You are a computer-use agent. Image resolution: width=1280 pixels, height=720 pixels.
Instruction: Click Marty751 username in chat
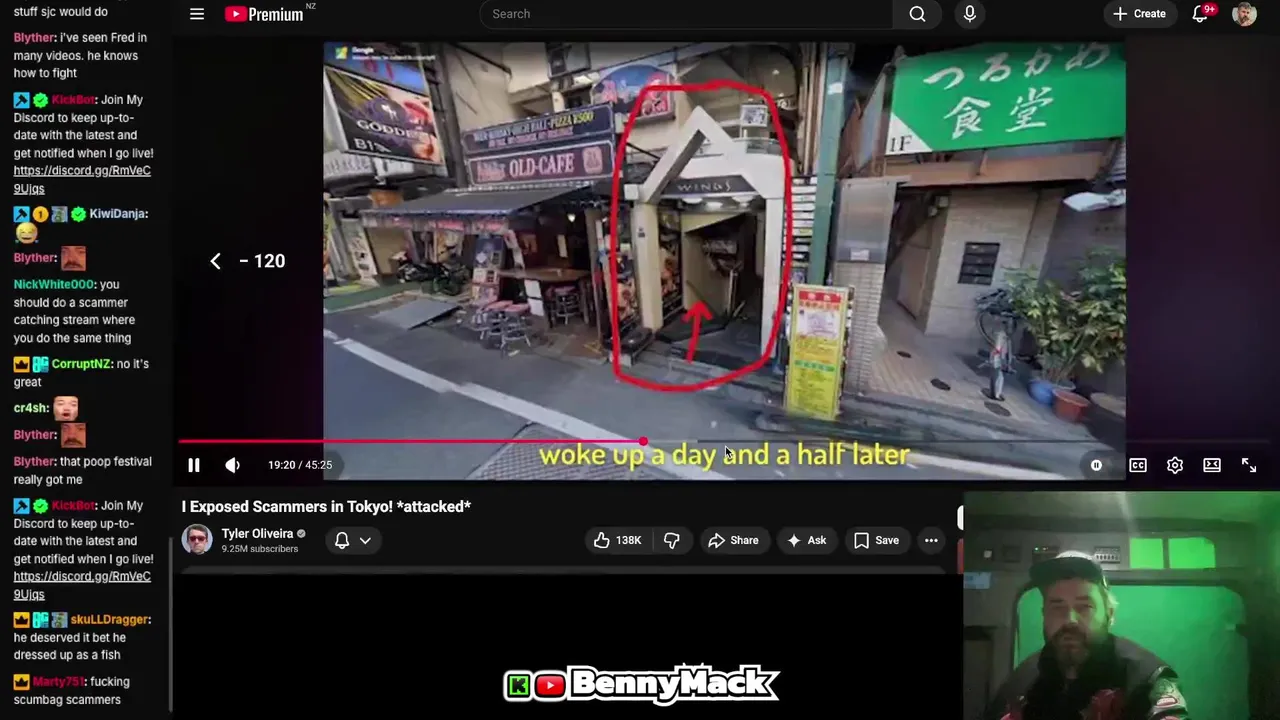60,682
